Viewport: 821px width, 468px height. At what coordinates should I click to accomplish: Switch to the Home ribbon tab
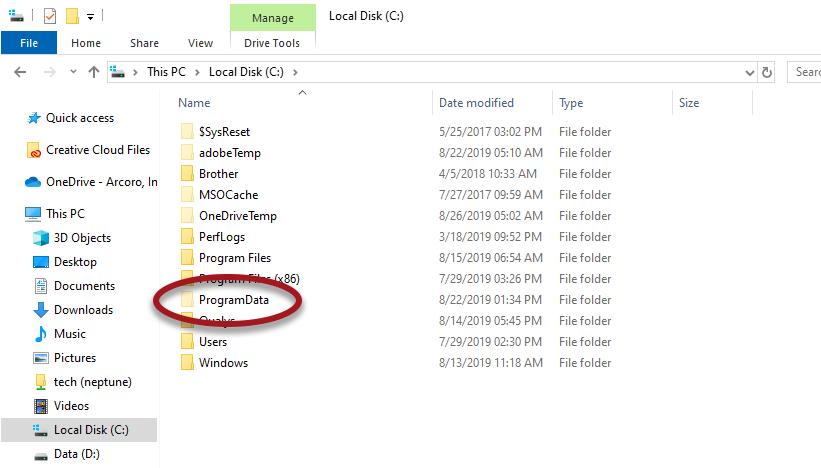(86, 43)
